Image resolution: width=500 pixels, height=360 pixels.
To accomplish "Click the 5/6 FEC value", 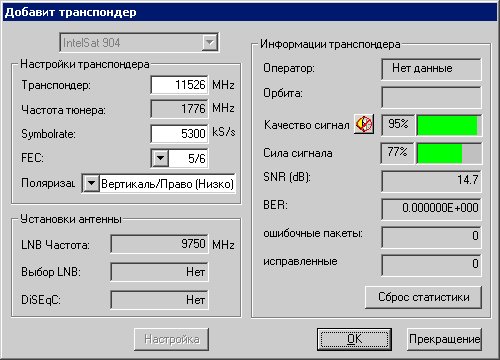I will tap(197, 158).
